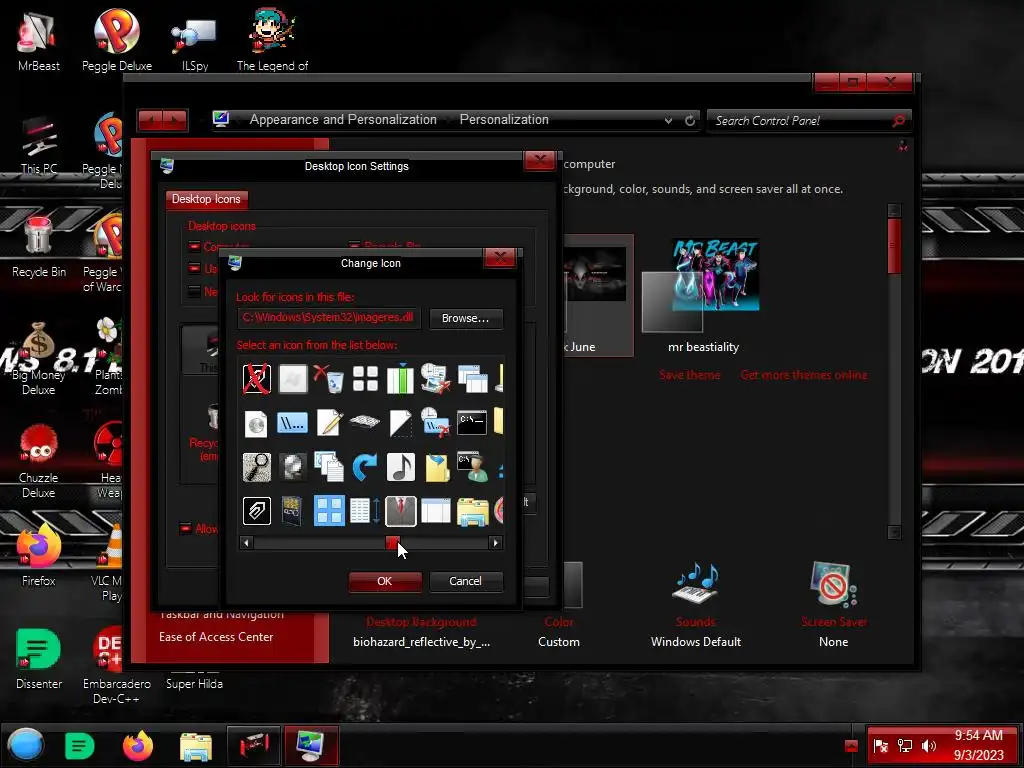1024x768 pixels.
Task: Click Personalization scrollbar down arrow
Action: tap(894, 532)
